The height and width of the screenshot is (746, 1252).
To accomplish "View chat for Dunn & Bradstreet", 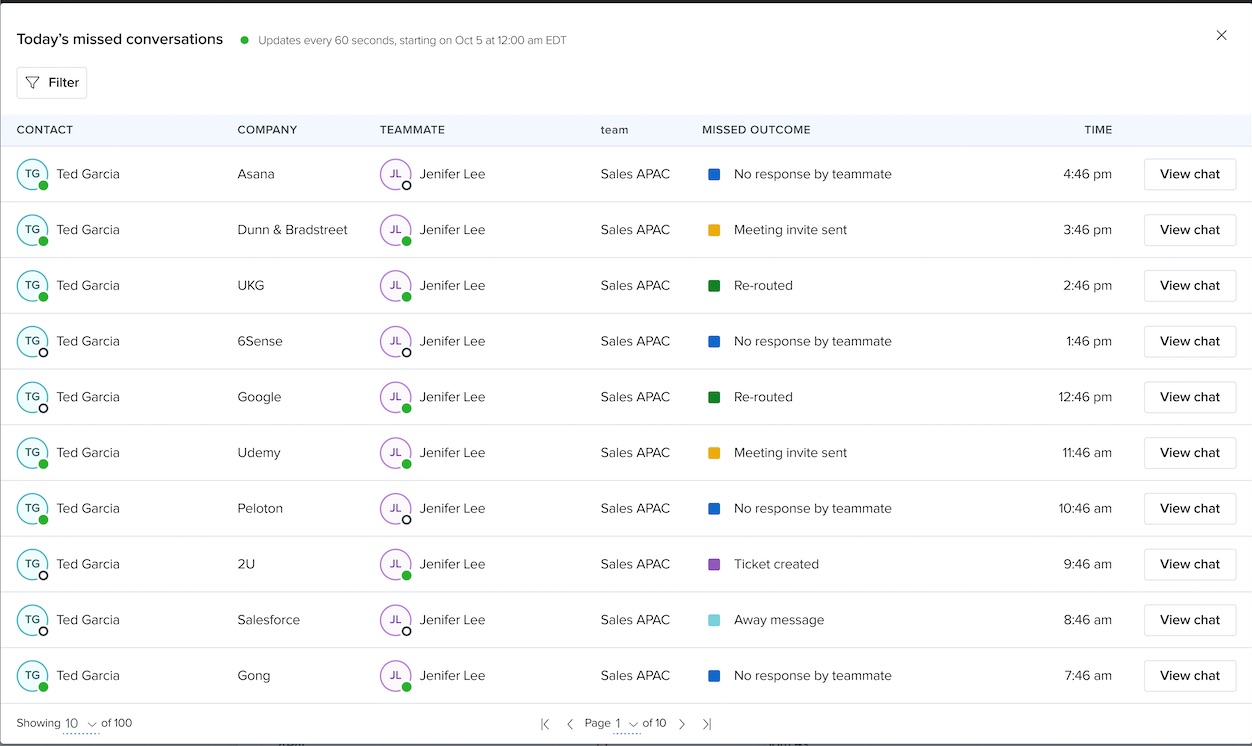I will (x=1190, y=230).
